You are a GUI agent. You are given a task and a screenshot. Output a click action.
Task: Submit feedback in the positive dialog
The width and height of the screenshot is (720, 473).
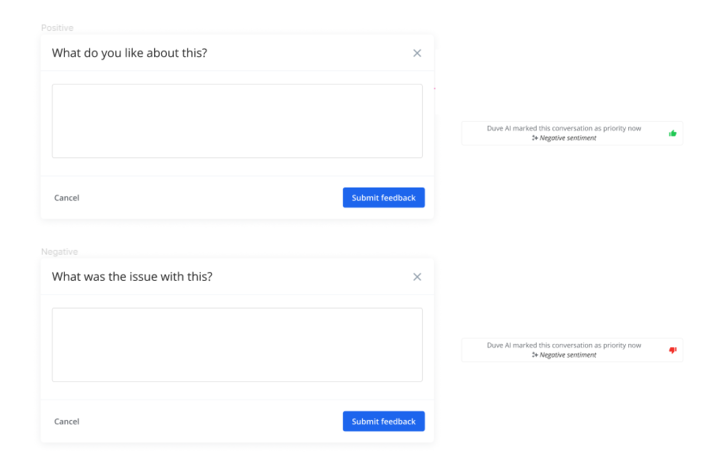point(384,197)
